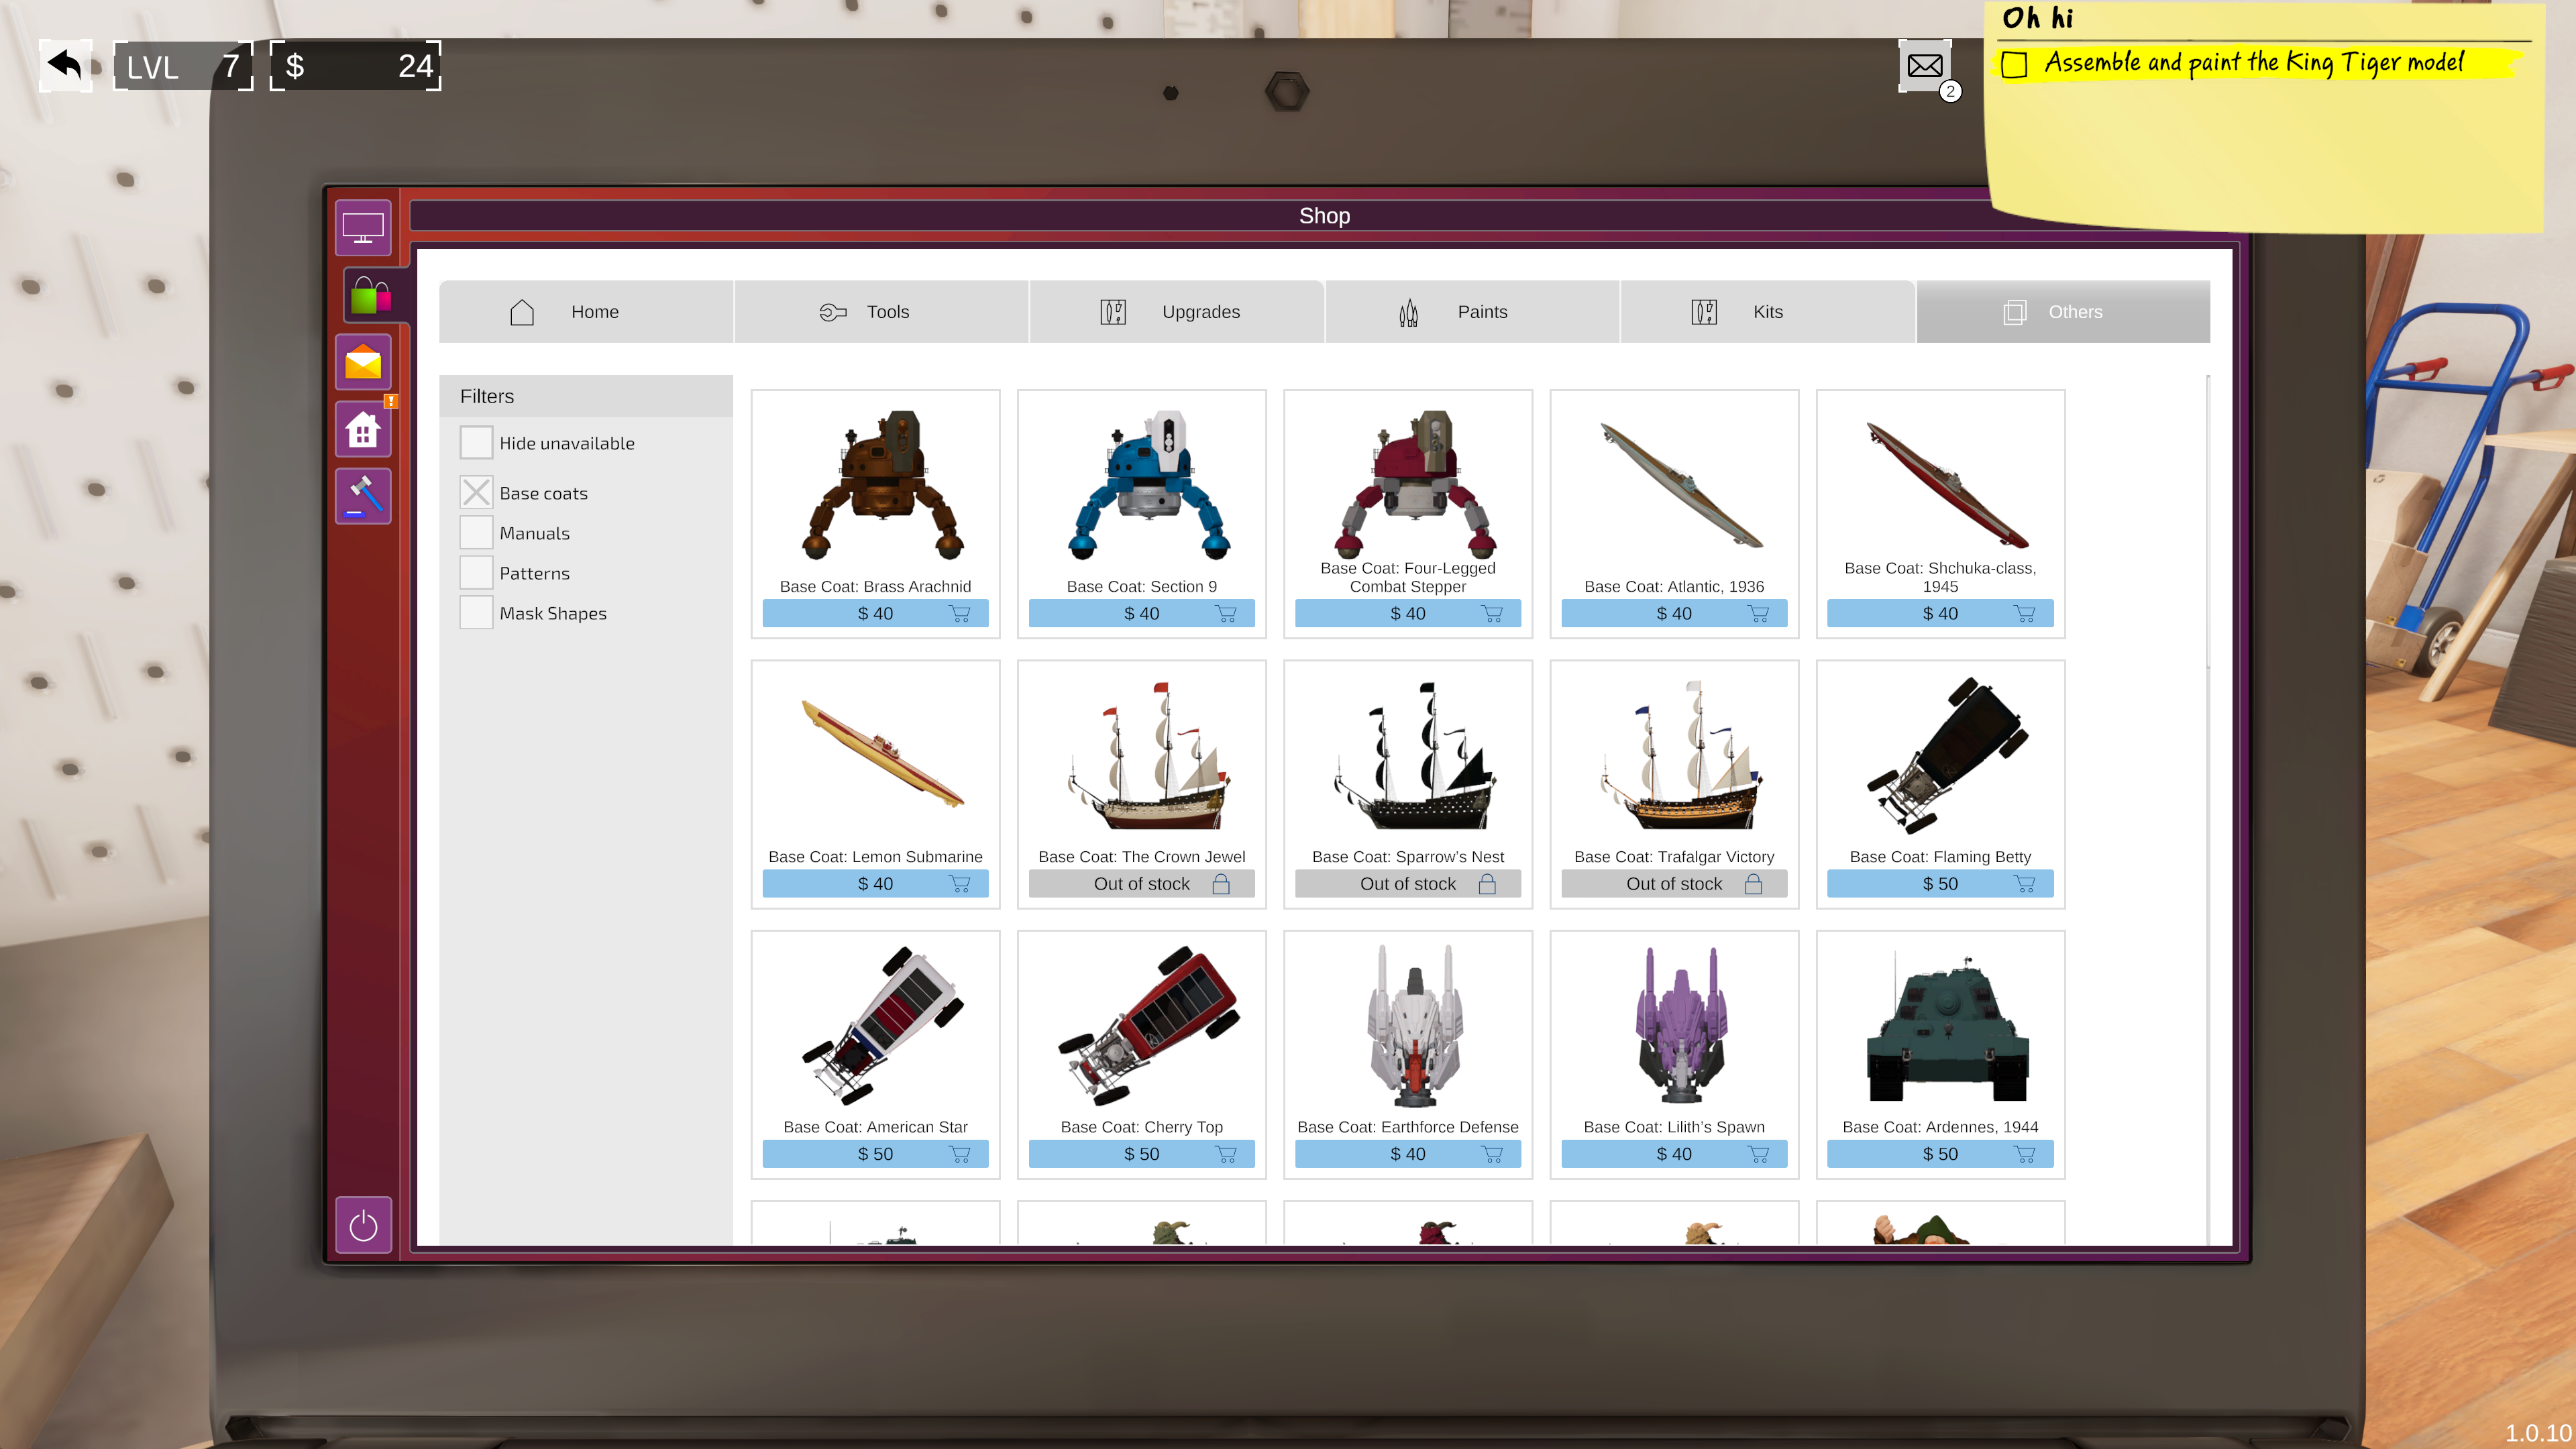Buy Cherry Top base coat for $50

click(1141, 1154)
